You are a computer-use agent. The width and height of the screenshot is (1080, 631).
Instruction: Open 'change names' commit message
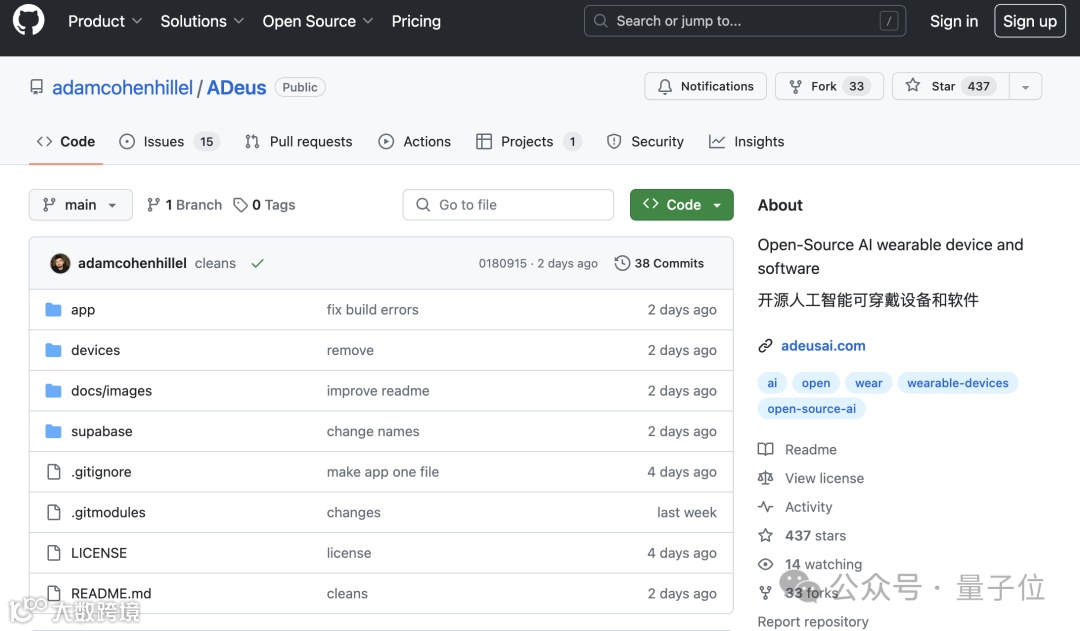coord(373,431)
